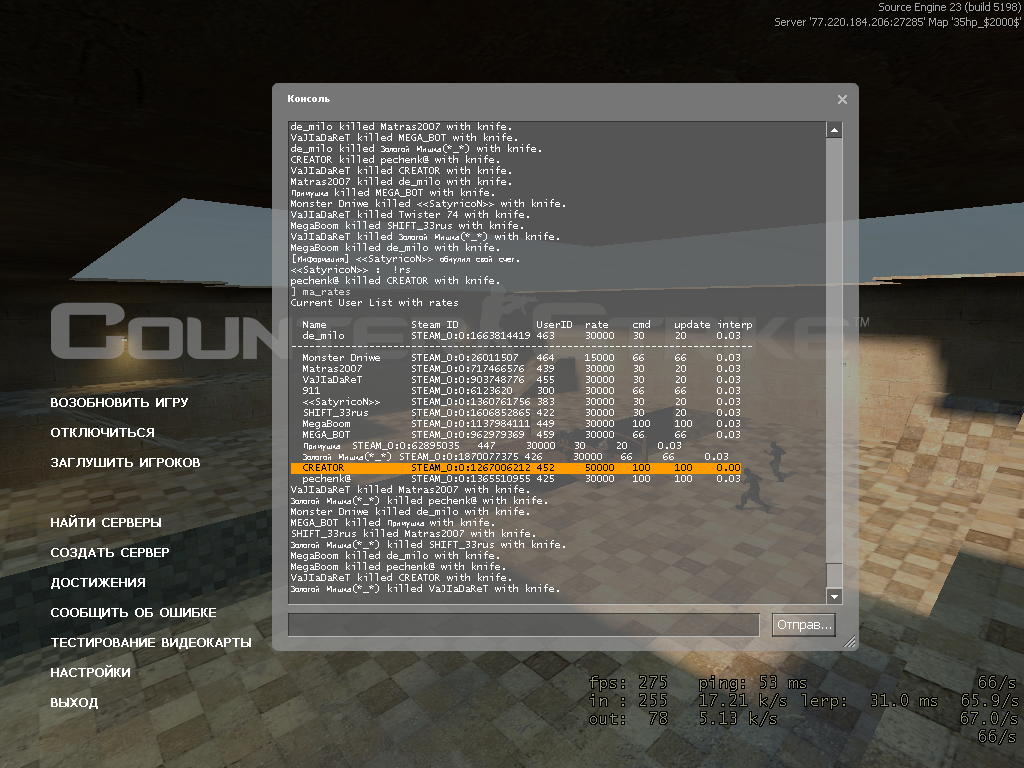Image resolution: width=1024 pixels, height=768 pixels.
Task: Click 'Matras2007 killed de_milo with knife.' line
Action: coord(401,182)
